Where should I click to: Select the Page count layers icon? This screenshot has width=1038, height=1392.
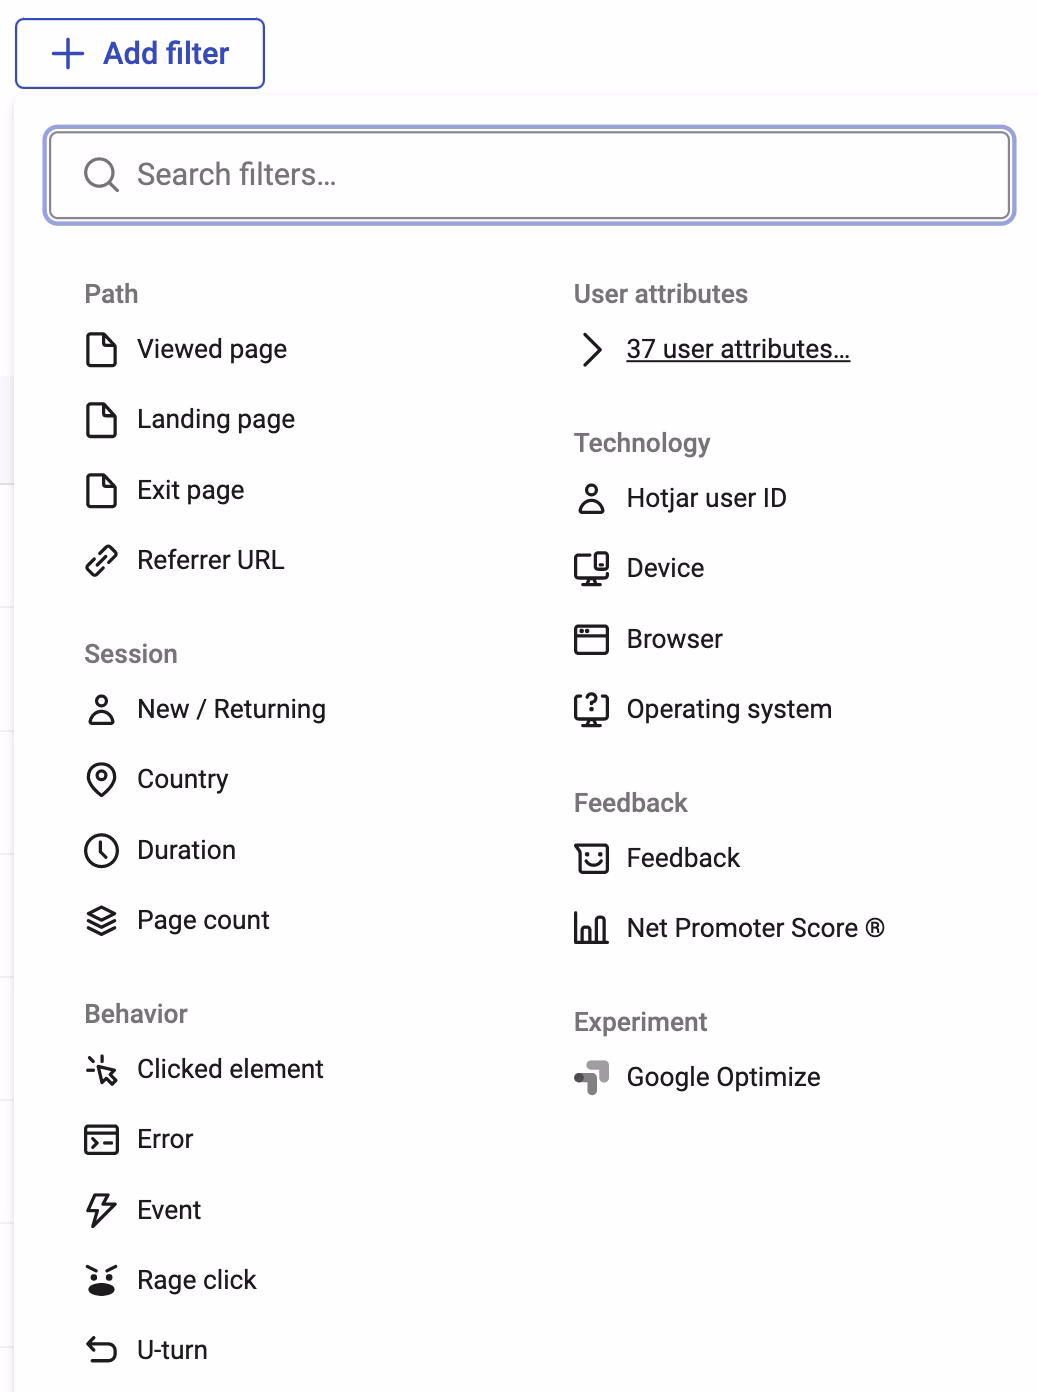[101, 920]
